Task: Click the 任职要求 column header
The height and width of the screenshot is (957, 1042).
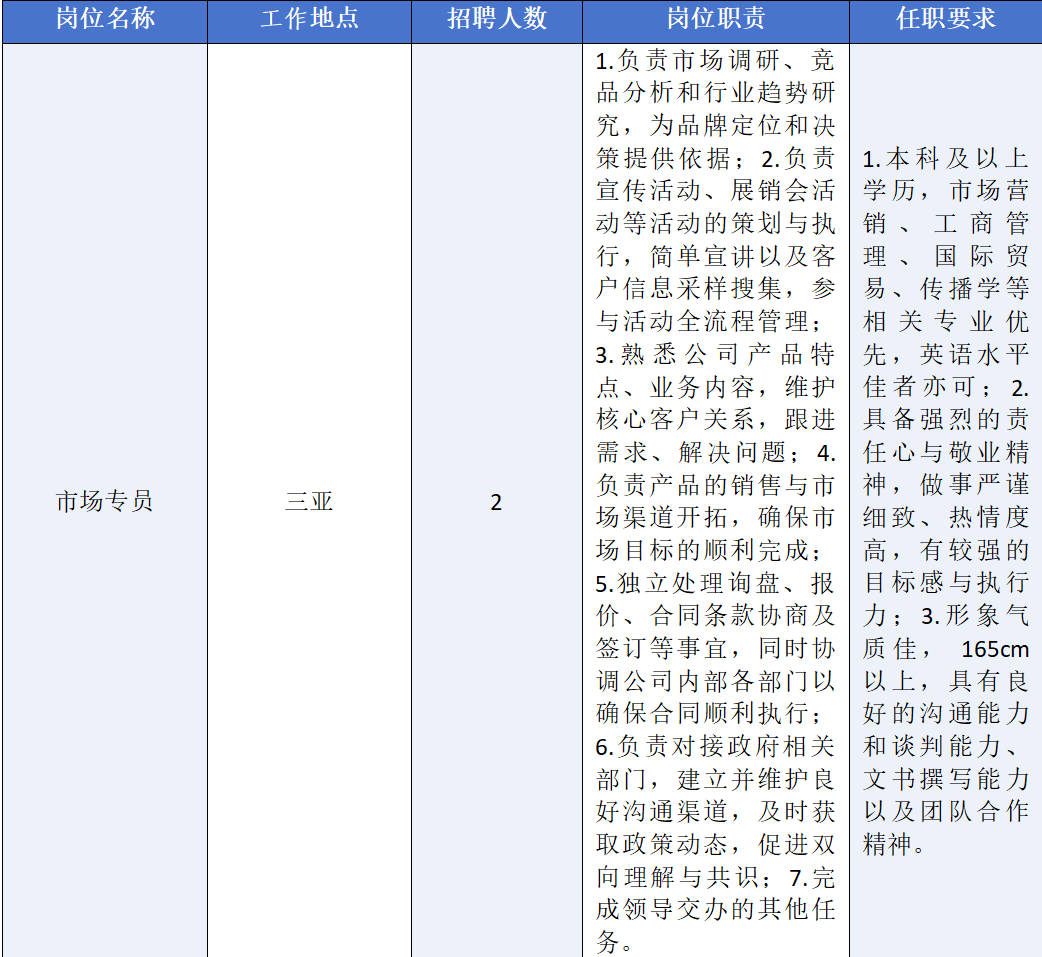Action: [x=945, y=20]
